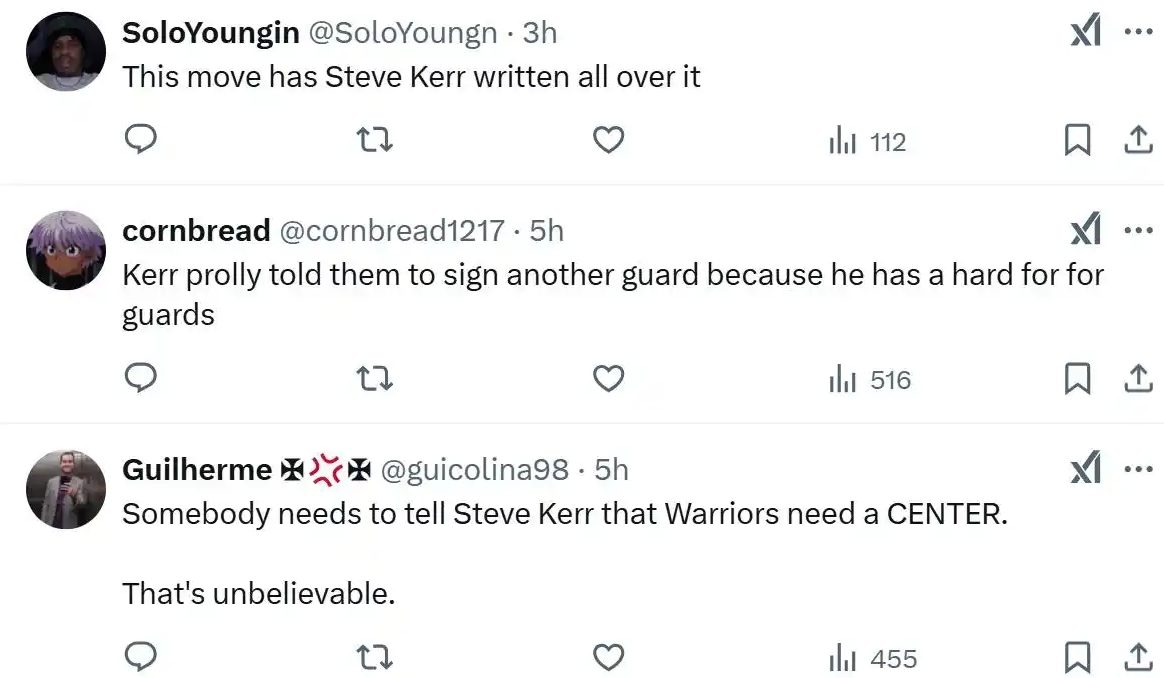Open Grok icon on Guilherme's tweet
The image size is (1164, 678).
pyautogui.click(x=1086, y=469)
